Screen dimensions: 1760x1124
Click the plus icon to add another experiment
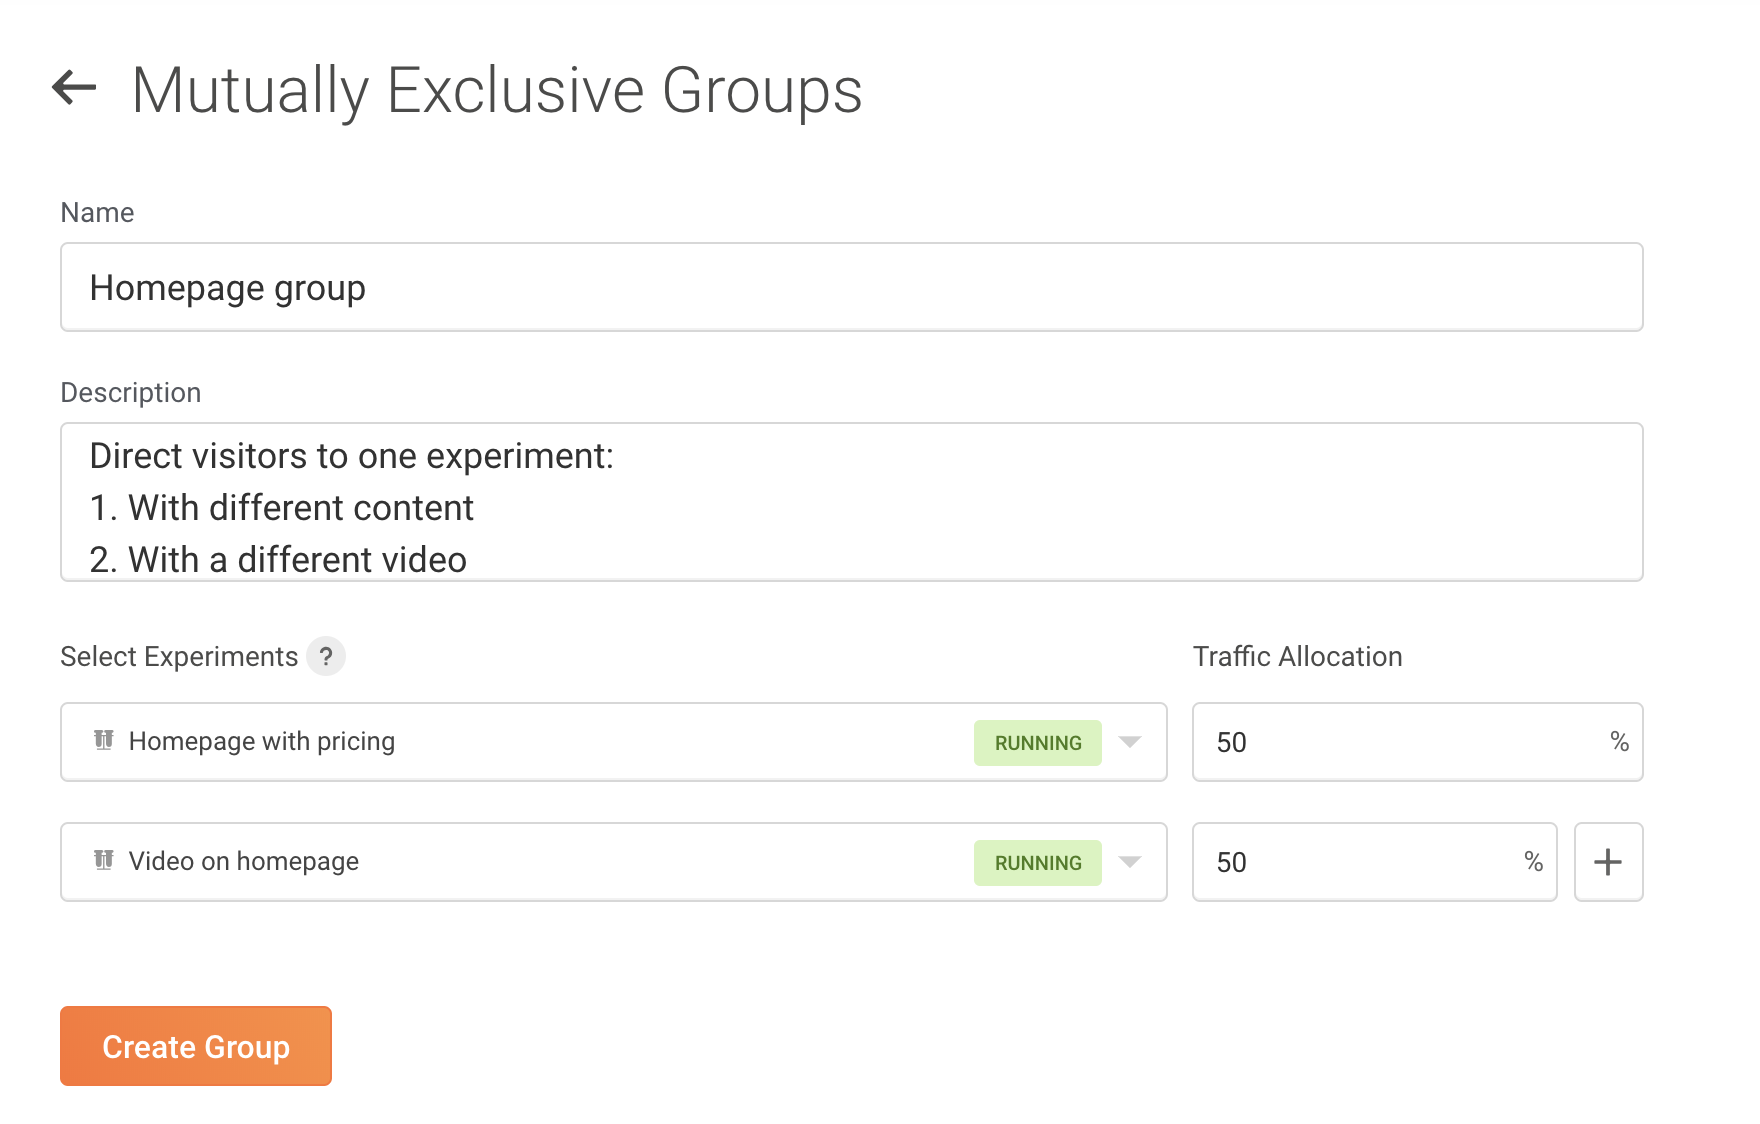(1608, 862)
